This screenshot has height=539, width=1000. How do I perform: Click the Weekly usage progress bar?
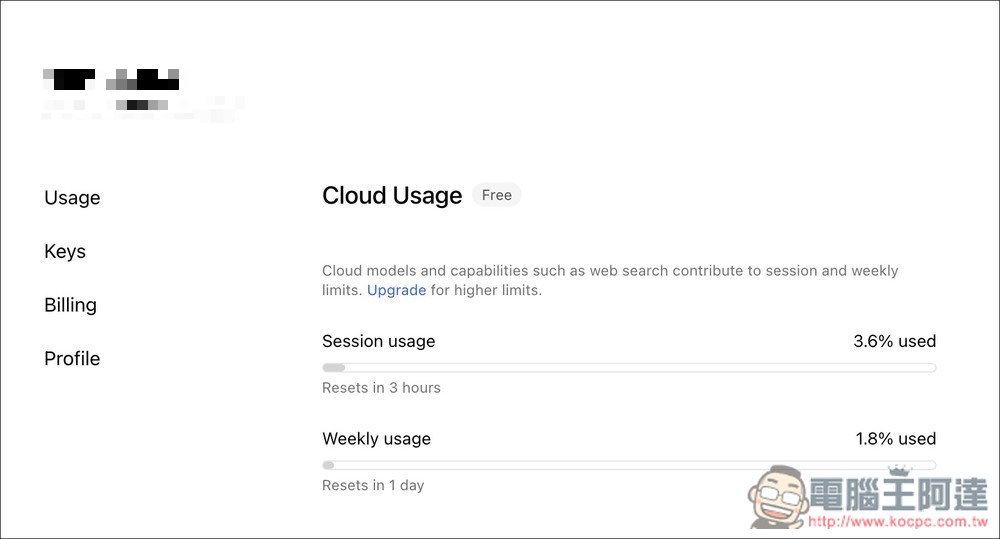pyautogui.click(x=629, y=465)
